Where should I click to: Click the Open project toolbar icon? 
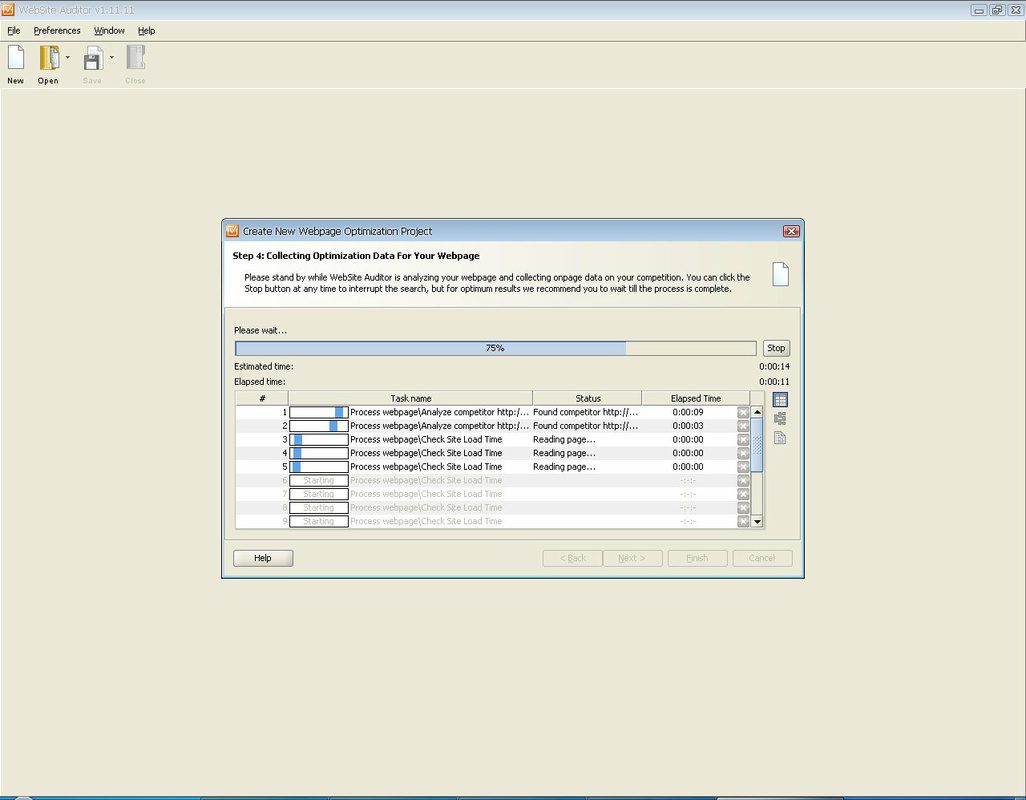pyautogui.click(x=49, y=58)
